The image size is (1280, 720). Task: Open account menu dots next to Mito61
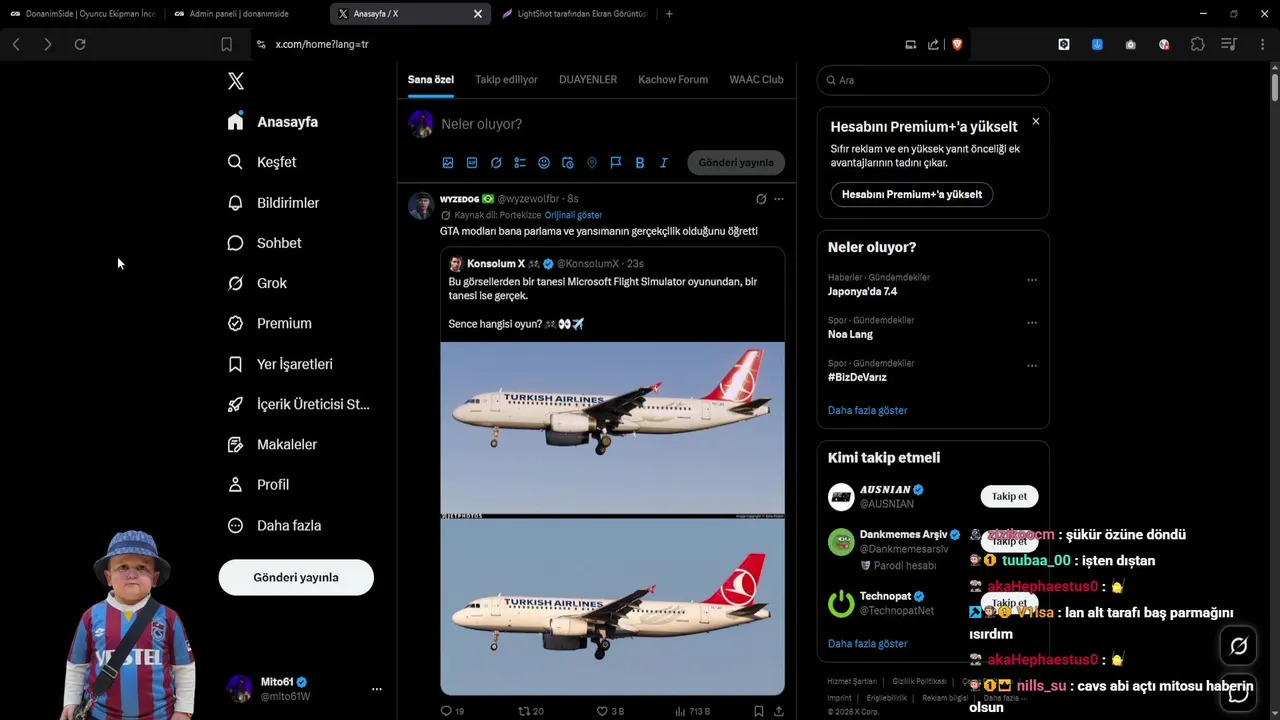pyautogui.click(x=377, y=689)
